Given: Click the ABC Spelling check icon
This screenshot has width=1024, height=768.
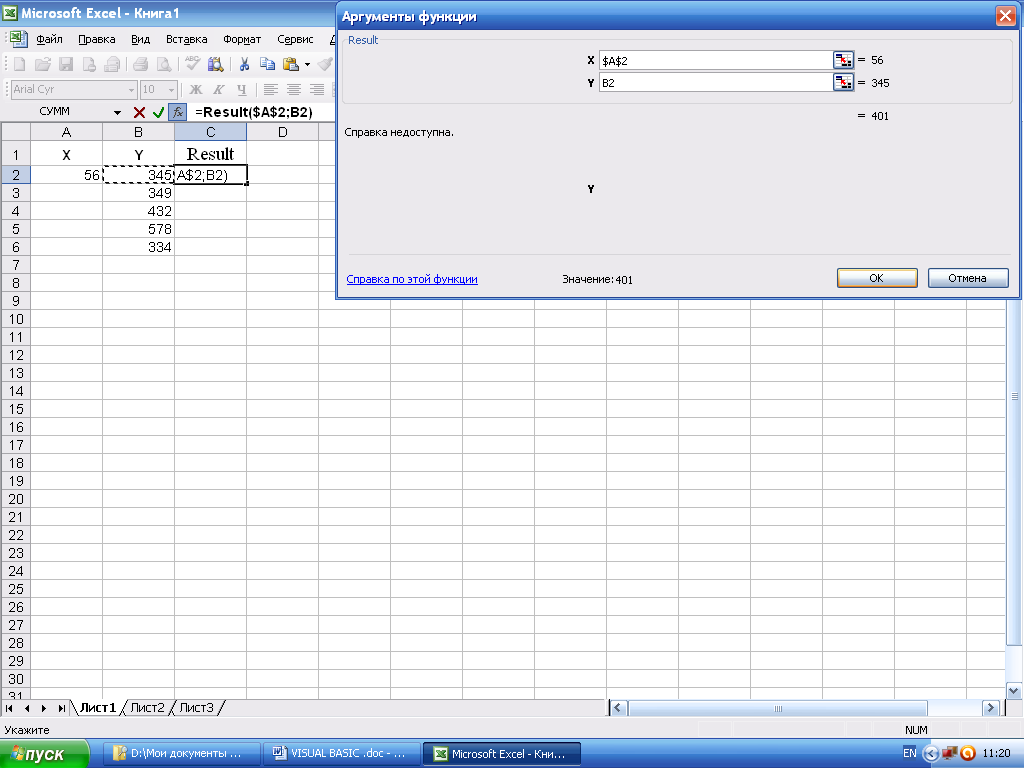Looking at the screenshot, I should tap(192, 63).
